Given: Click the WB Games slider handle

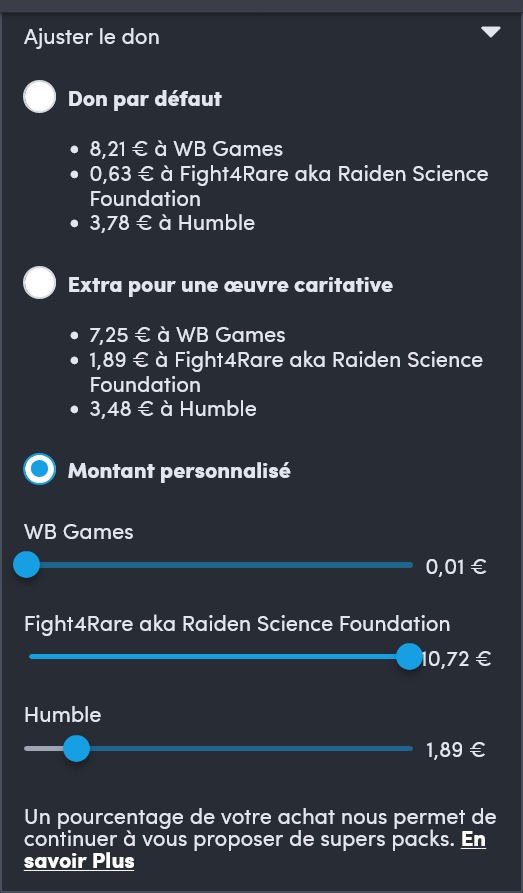Looking at the screenshot, I should [x=26, y=565].
